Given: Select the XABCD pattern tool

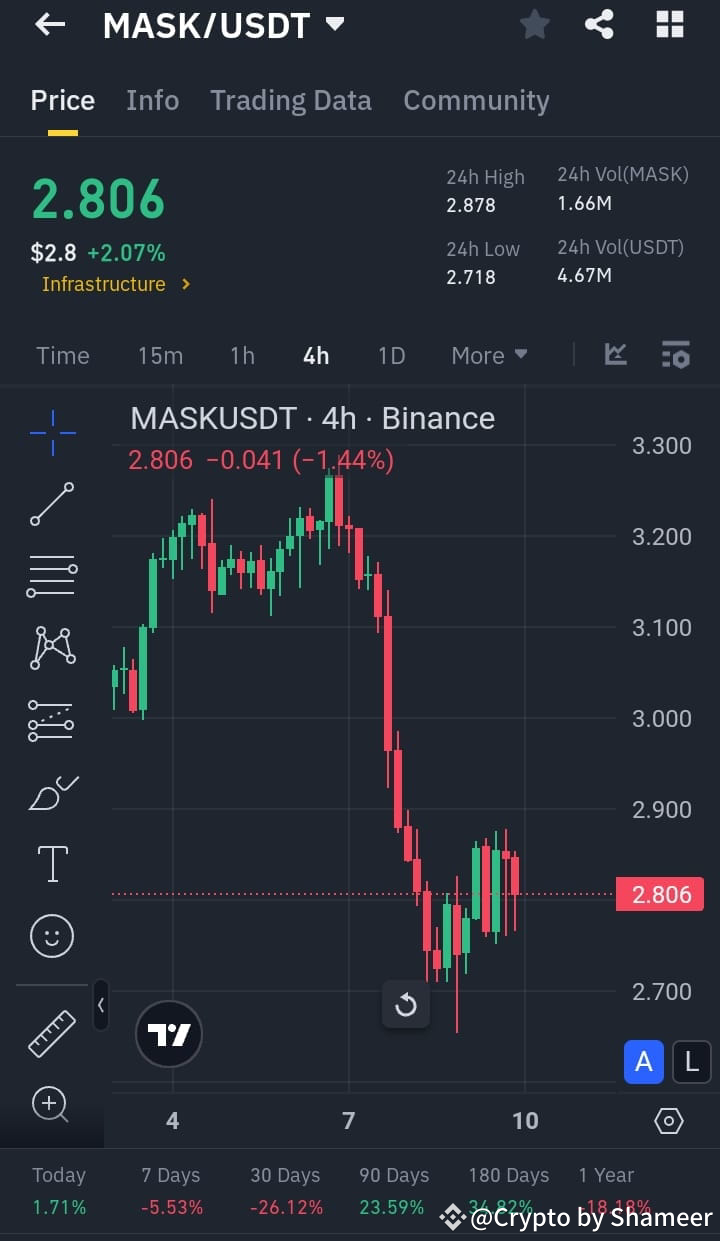Looking at the screenshot, I should (51, 647).
